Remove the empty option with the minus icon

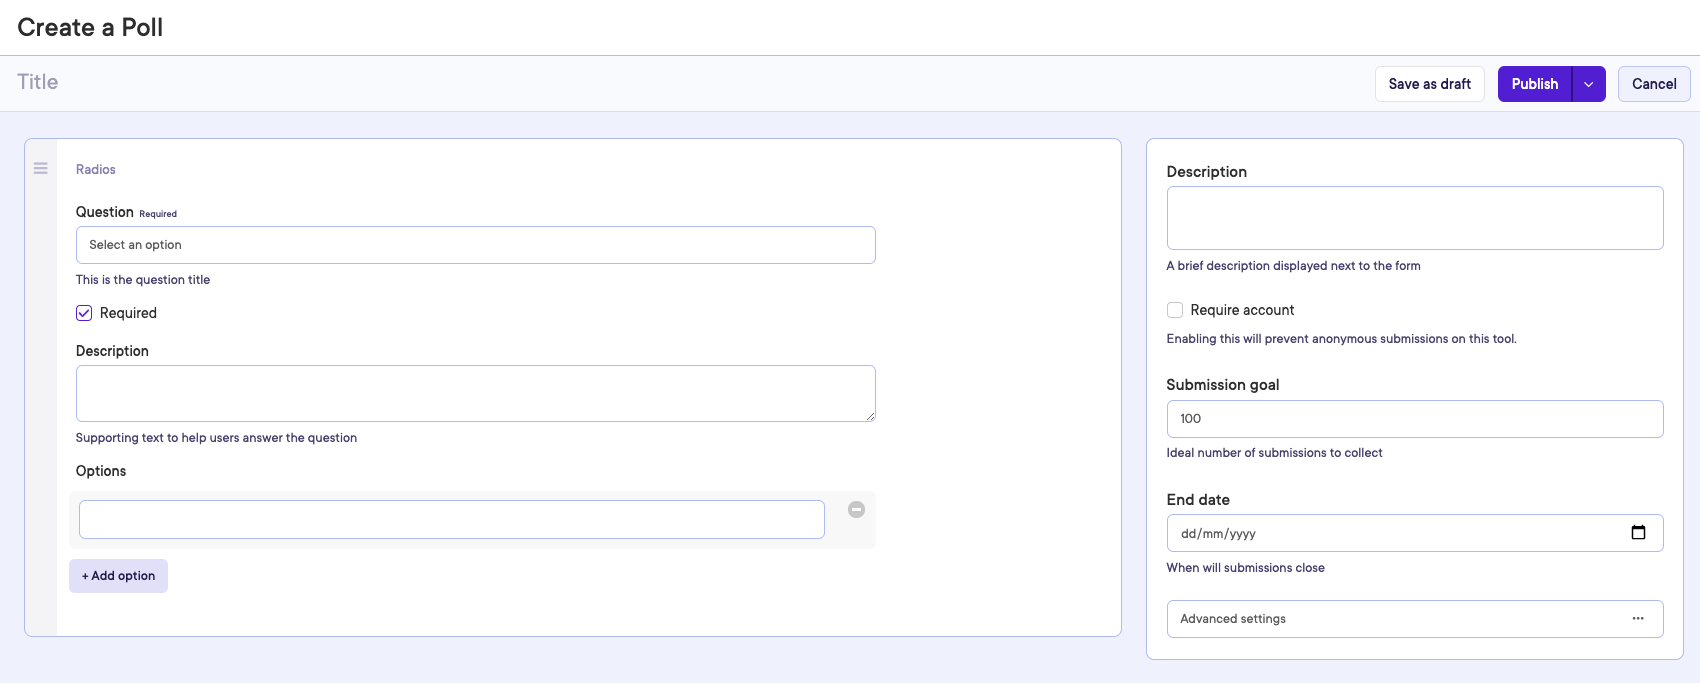(x=856, y=510)
